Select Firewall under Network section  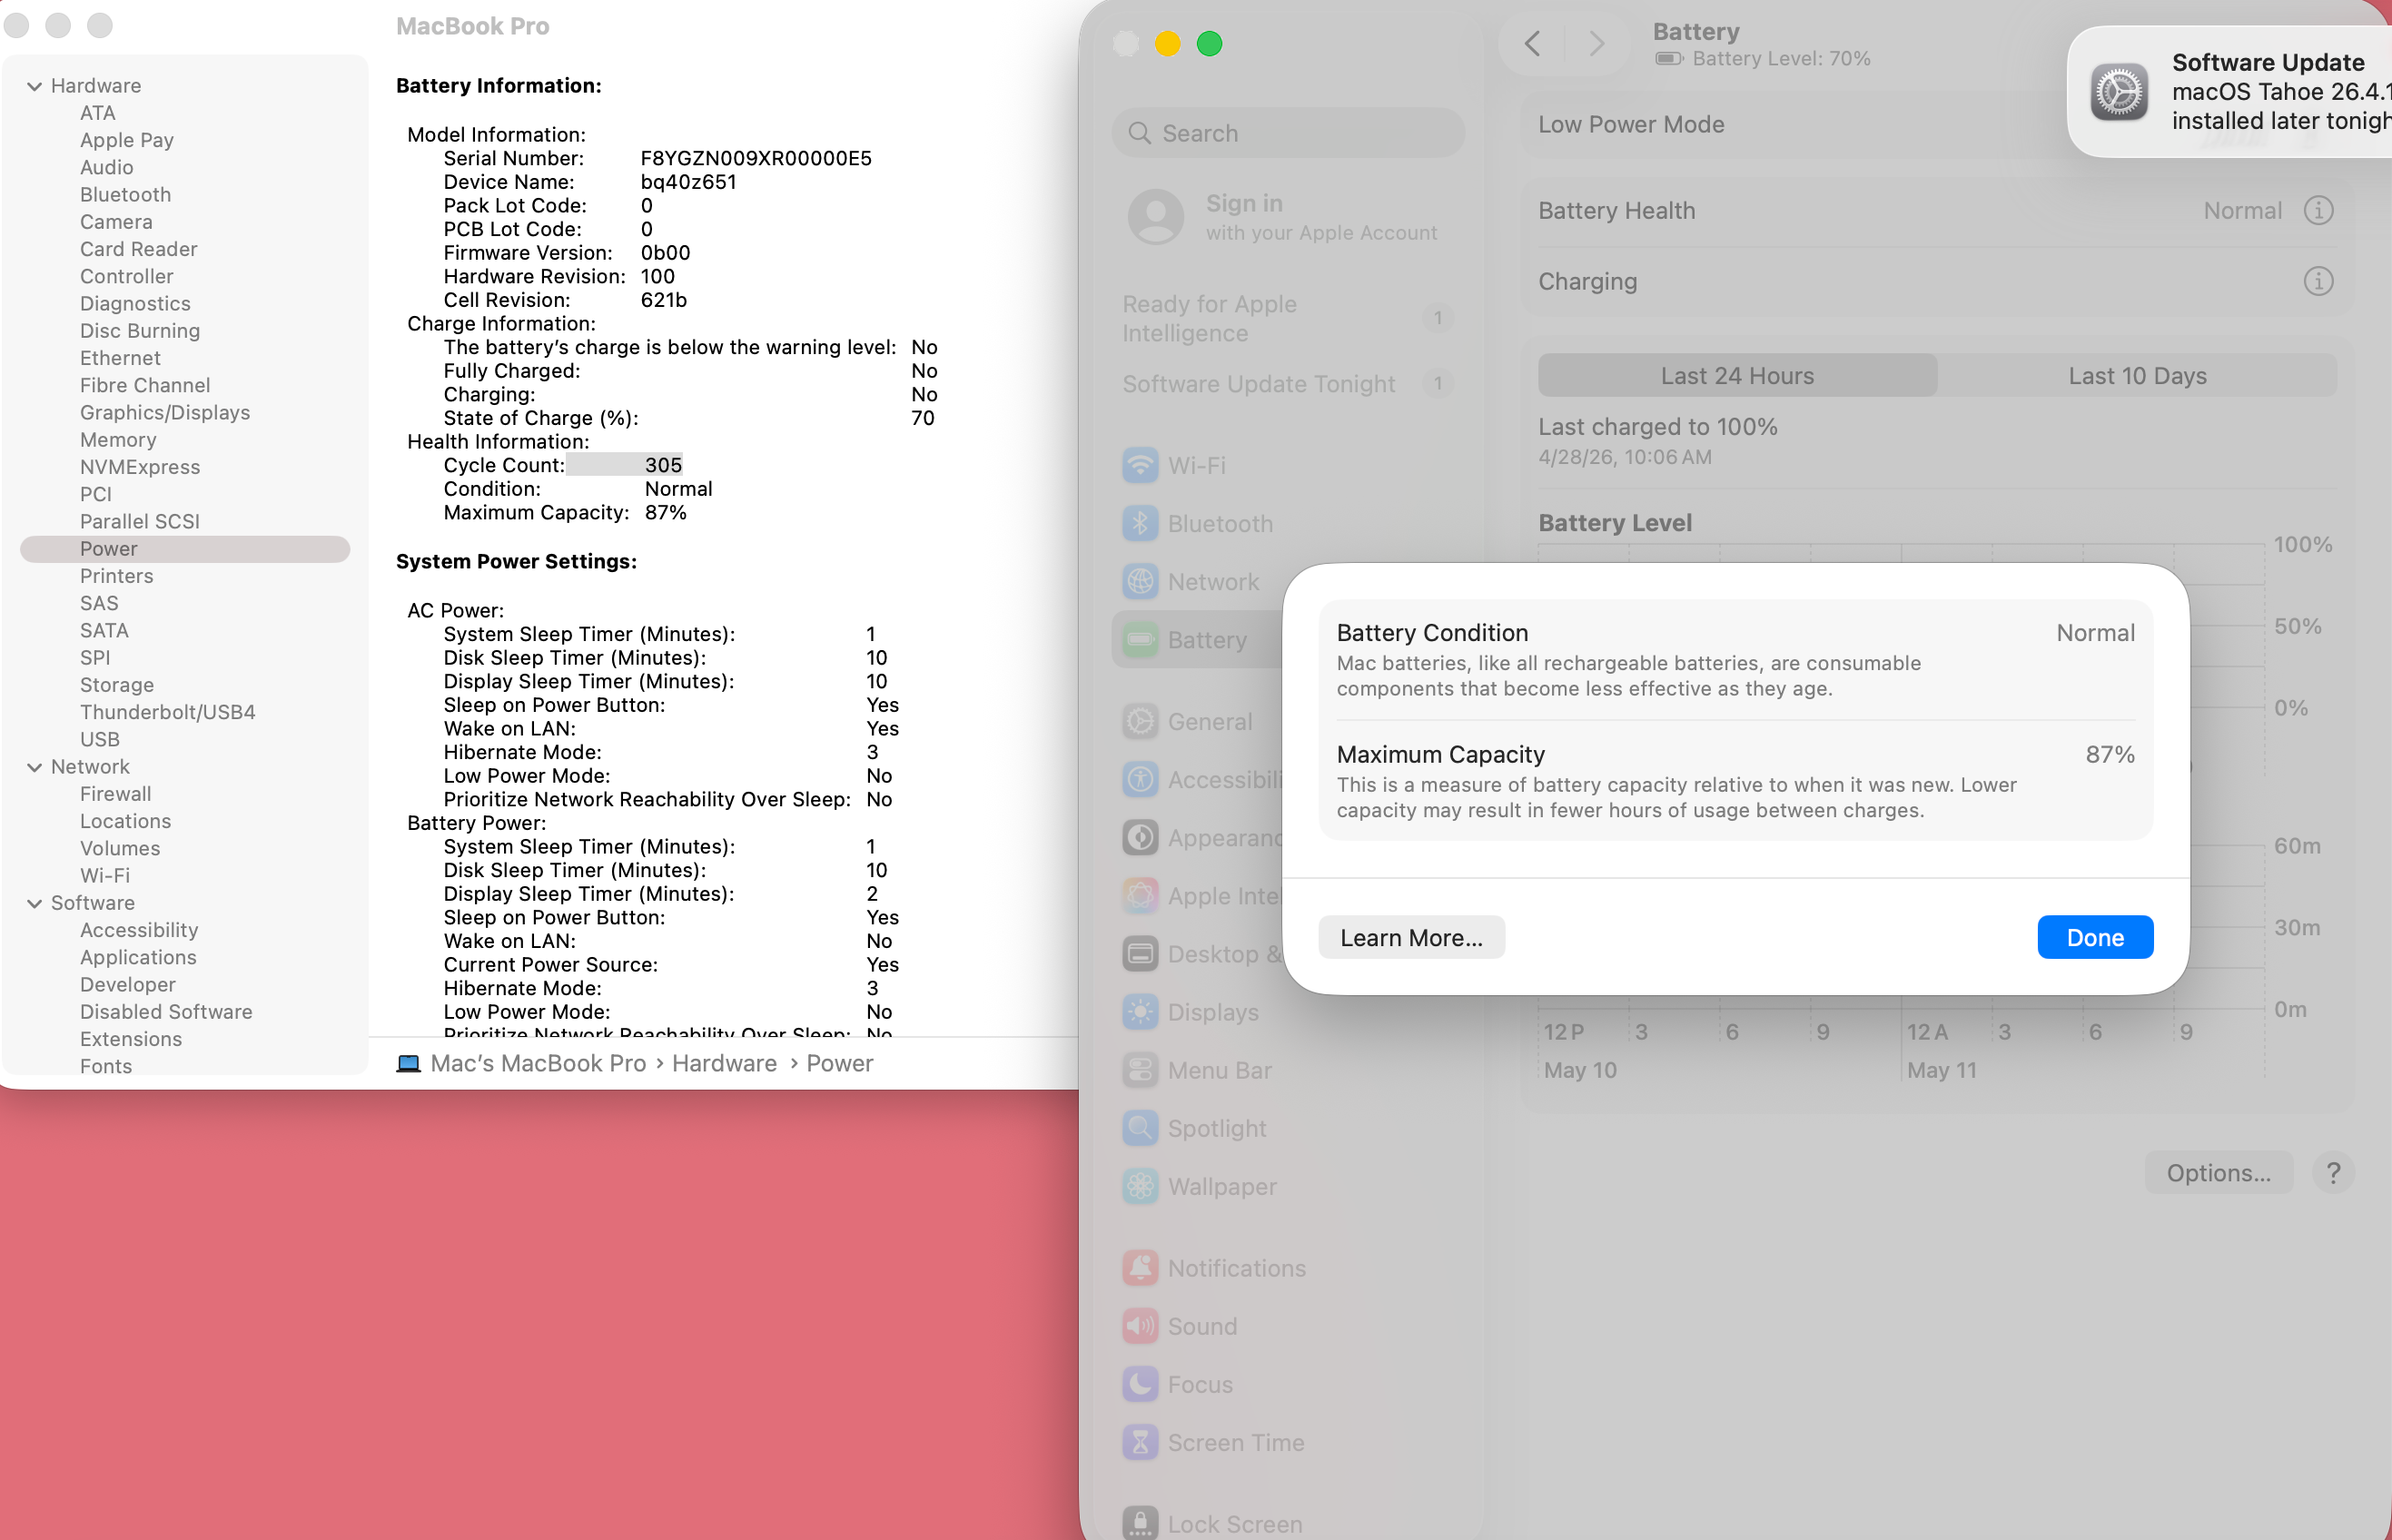(x=116, y=794)
